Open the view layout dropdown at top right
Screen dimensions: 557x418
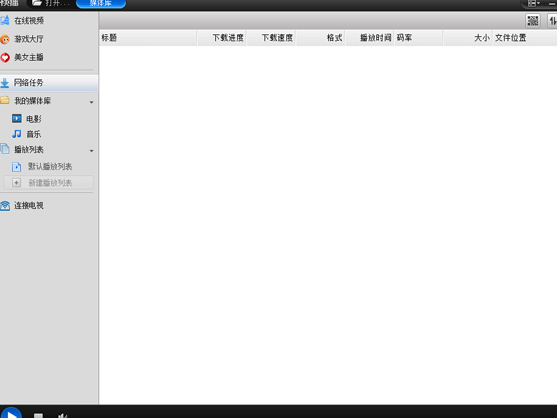click(534, 4)
